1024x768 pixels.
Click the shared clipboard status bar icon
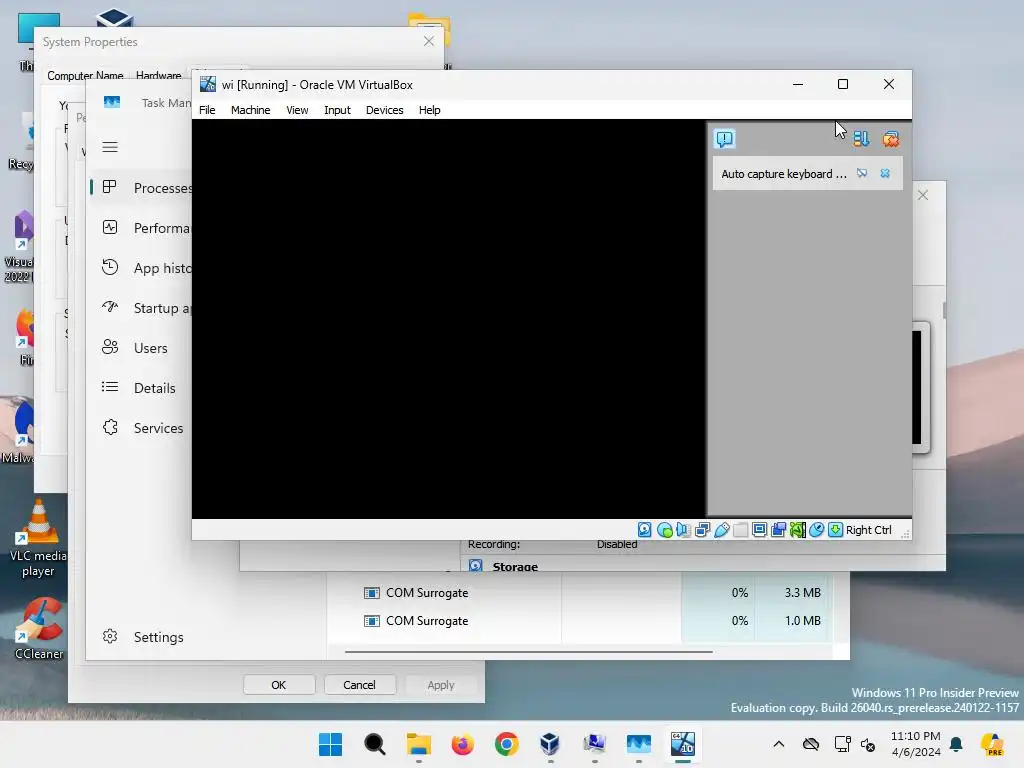point(778,530)
